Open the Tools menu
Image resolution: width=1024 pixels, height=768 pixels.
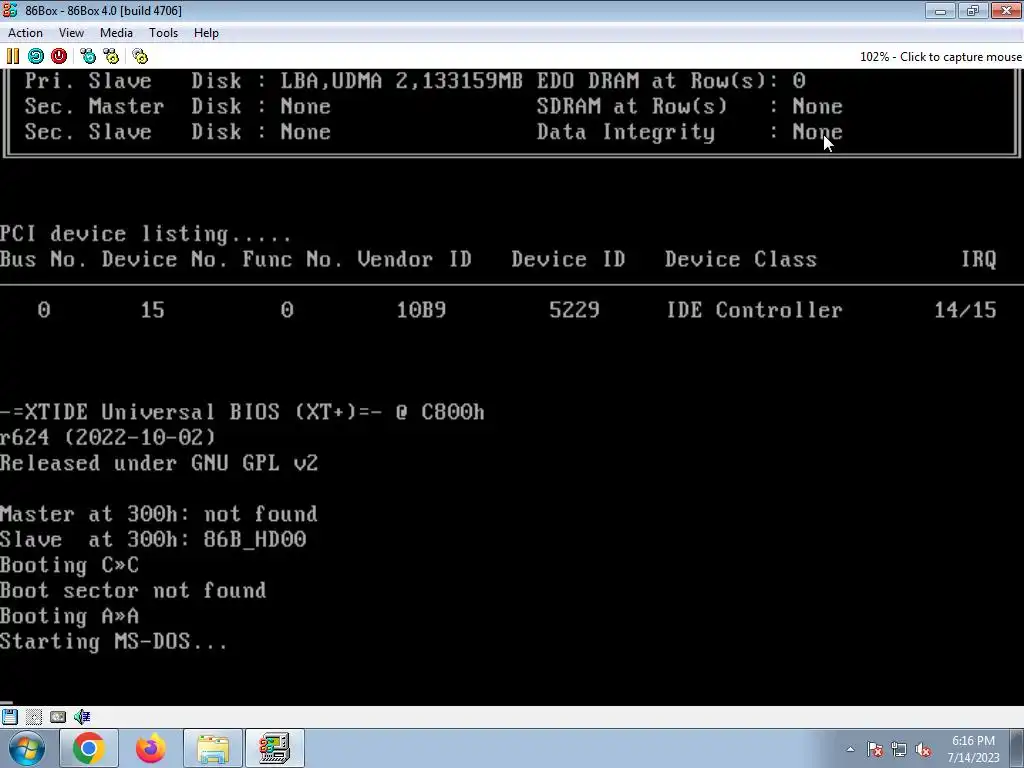point(163,33)
